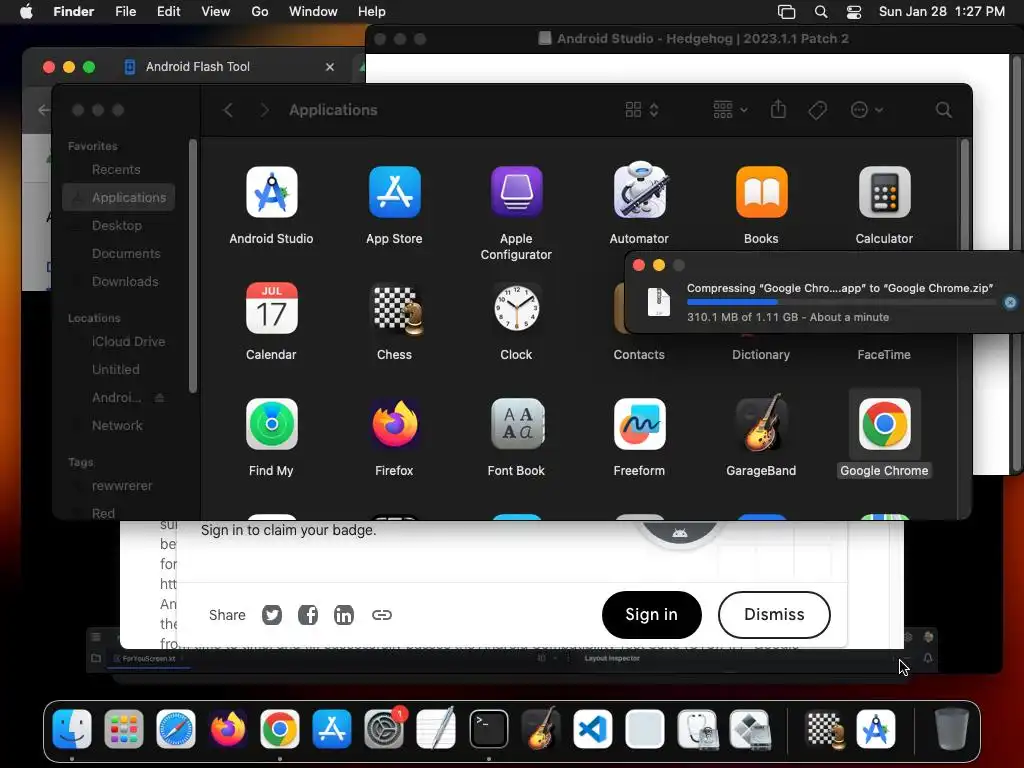
Task: Select the Clock app
Action: (x=517, y=308)
